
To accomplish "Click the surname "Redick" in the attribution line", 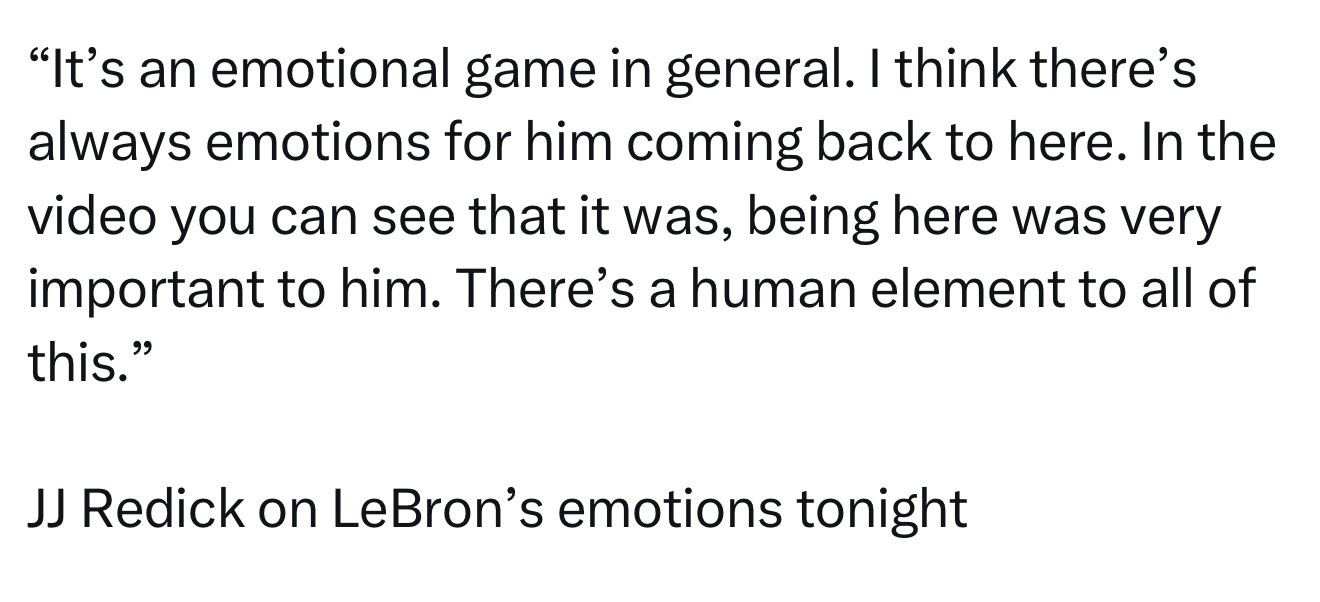I will click(162, 508).
